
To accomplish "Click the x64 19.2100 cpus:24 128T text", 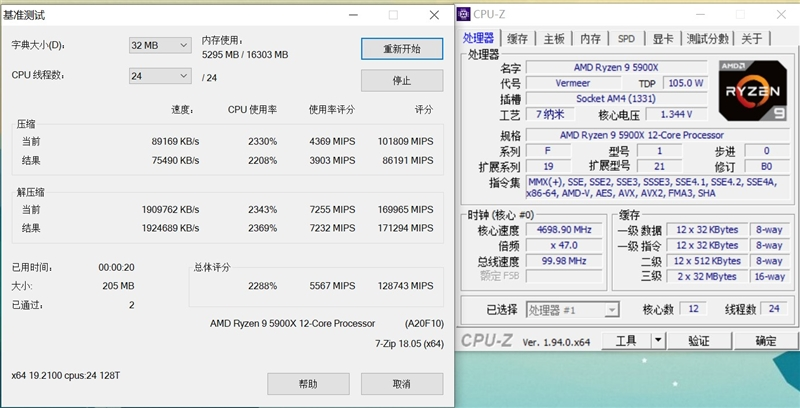I will 66,375.
